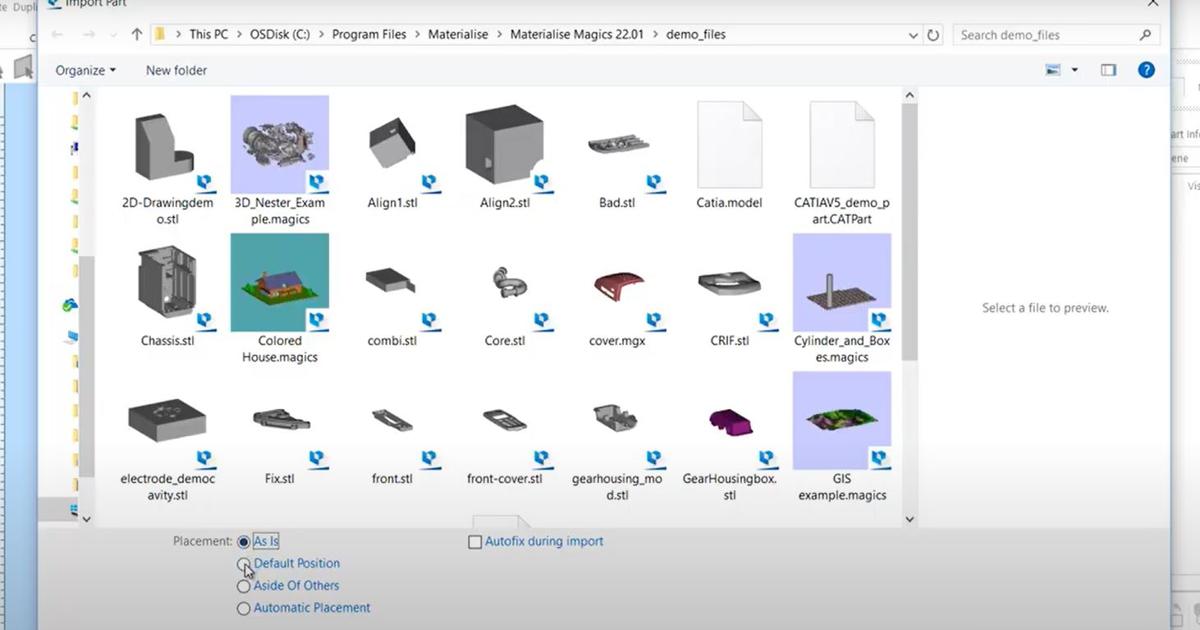Screen dimensions: 1200x630
Task: Click the New folder button
Action: tap(176, 70)
